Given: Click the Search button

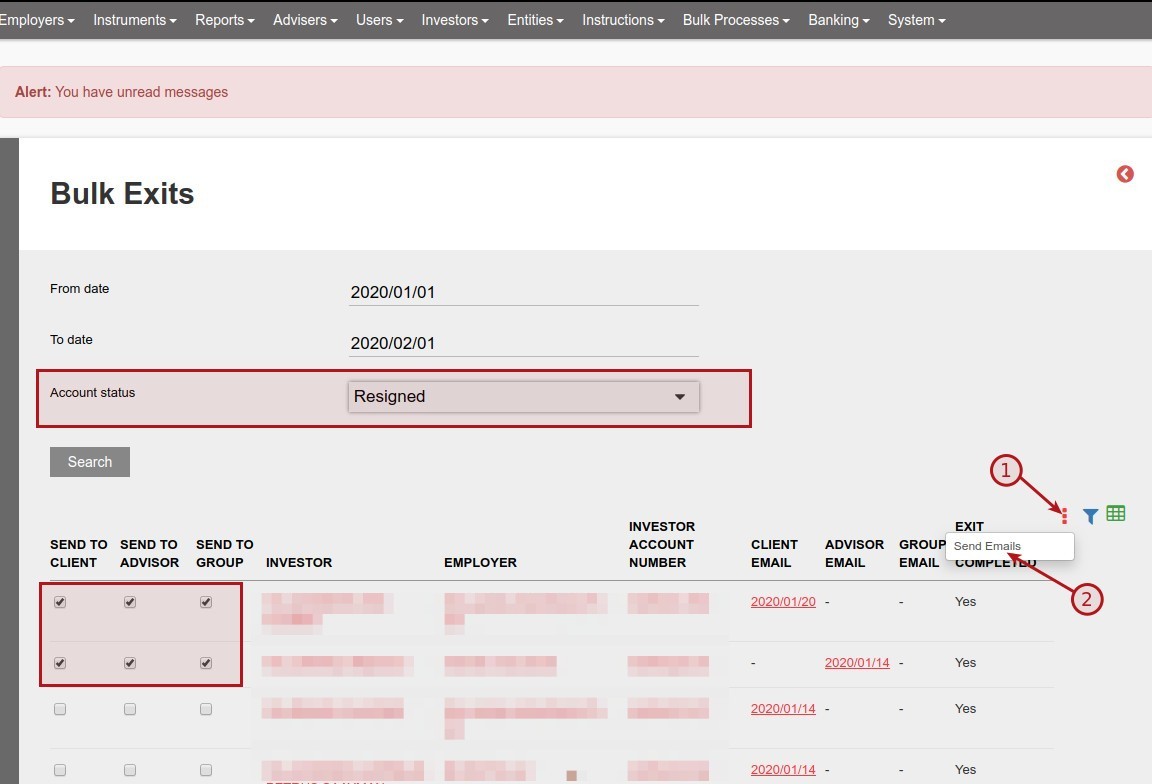Looking at the screenshot, I should tap(90, 461).
